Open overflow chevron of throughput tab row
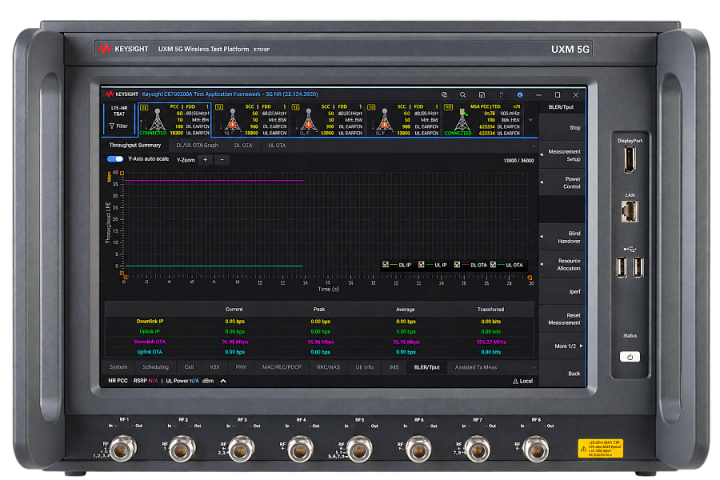Viewport: 720px width, 480px height. [x=533, y=146]
